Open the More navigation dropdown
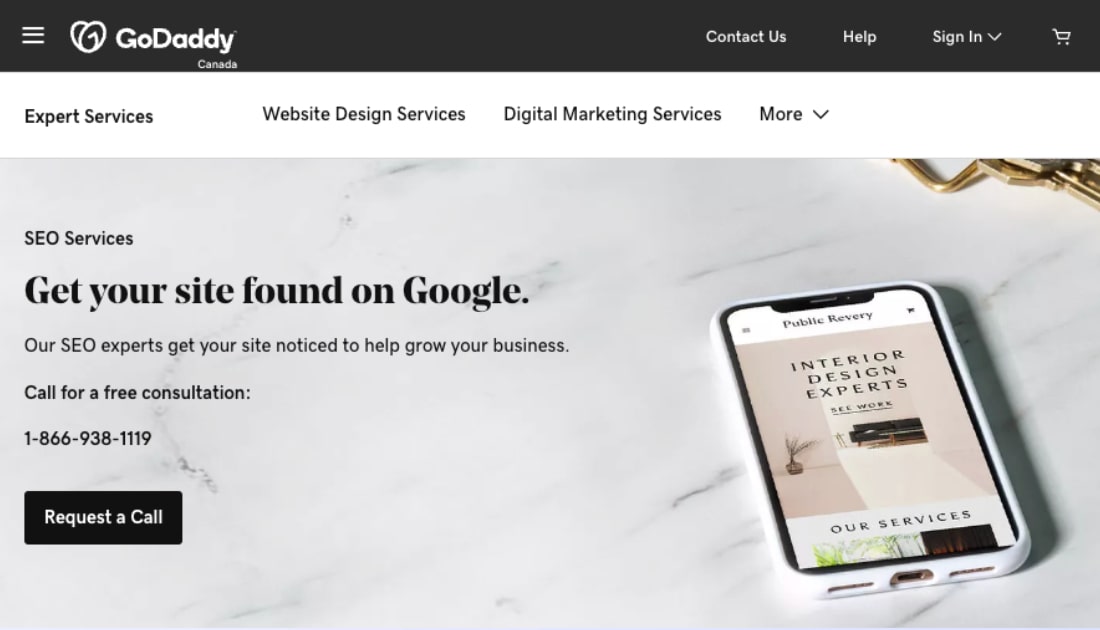 (x=794, y=114)
